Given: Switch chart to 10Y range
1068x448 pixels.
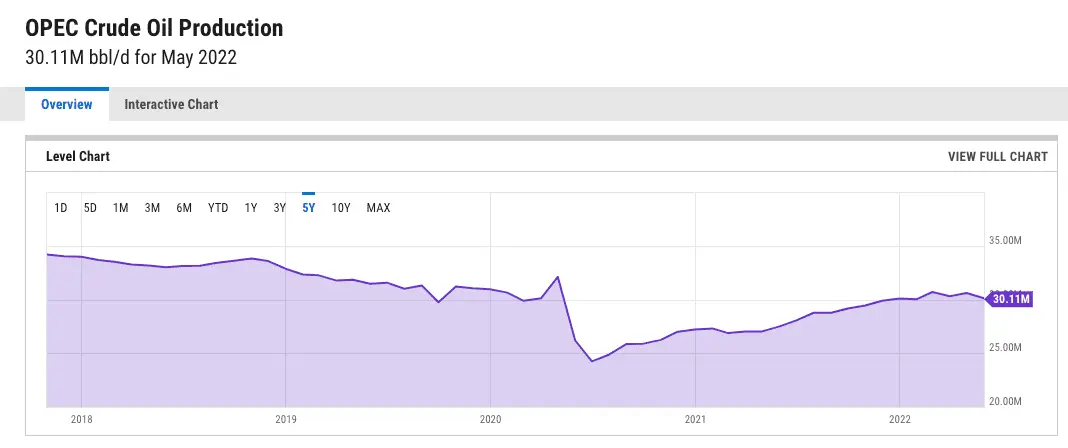Looking at the screenshot, I should pyautogui.click(x=341, y=208).
